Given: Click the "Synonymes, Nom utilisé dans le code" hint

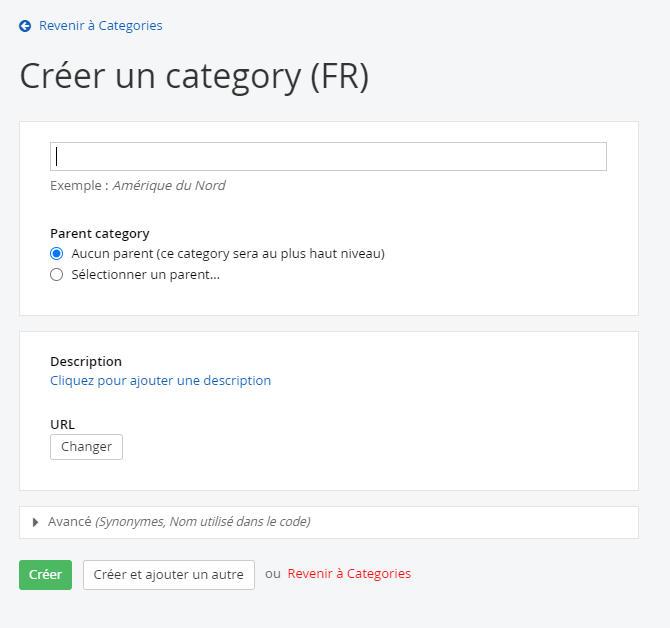Looking at the screenshot, I should [202, 522].
